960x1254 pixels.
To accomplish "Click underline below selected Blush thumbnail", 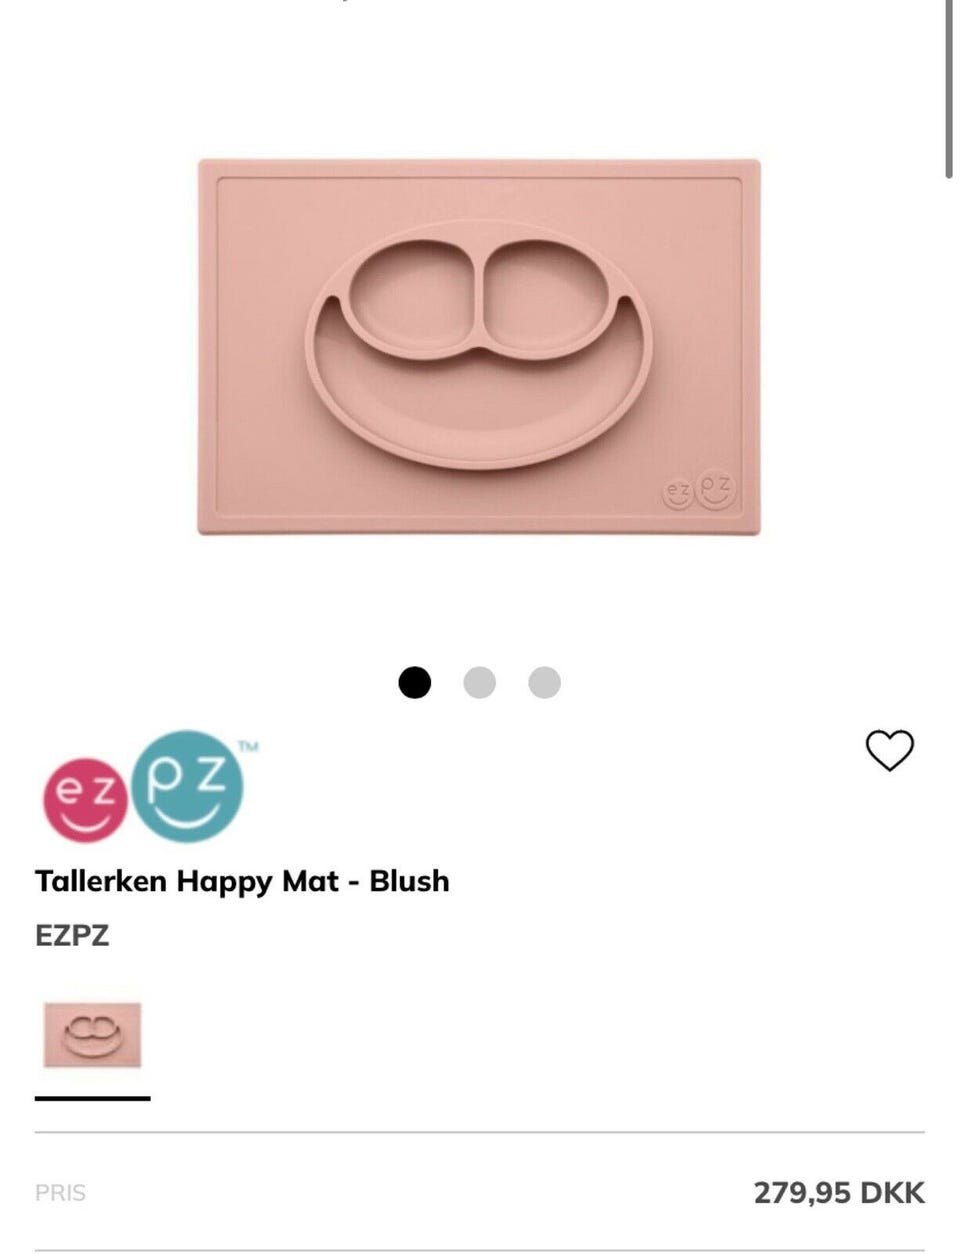I will pyautogui.click(x=92, y=1098).
